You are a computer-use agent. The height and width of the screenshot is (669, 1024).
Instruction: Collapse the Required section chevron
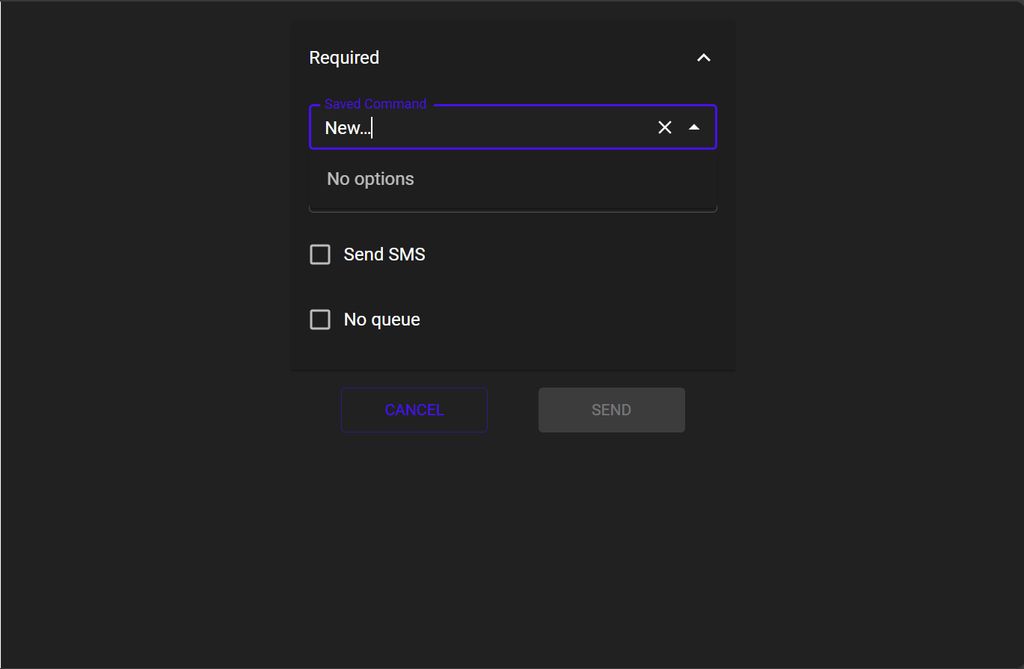[x=703, y=58]
